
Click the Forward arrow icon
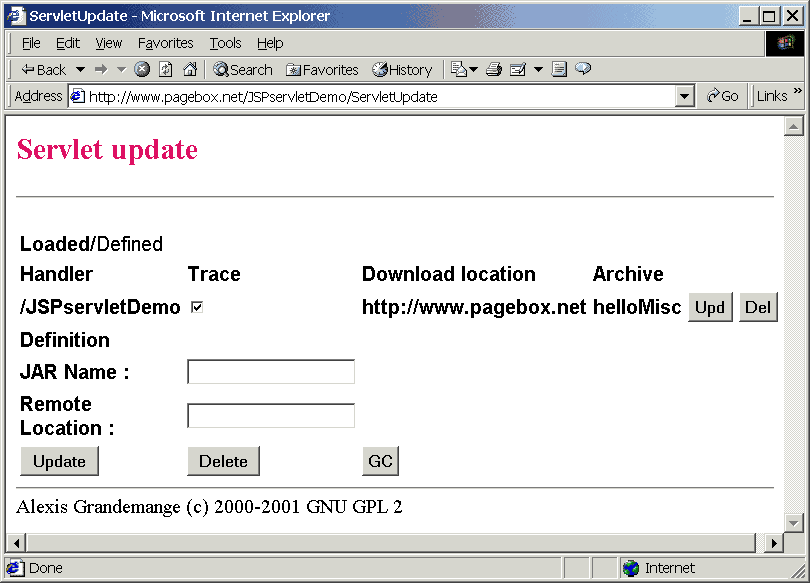(101, 69)
